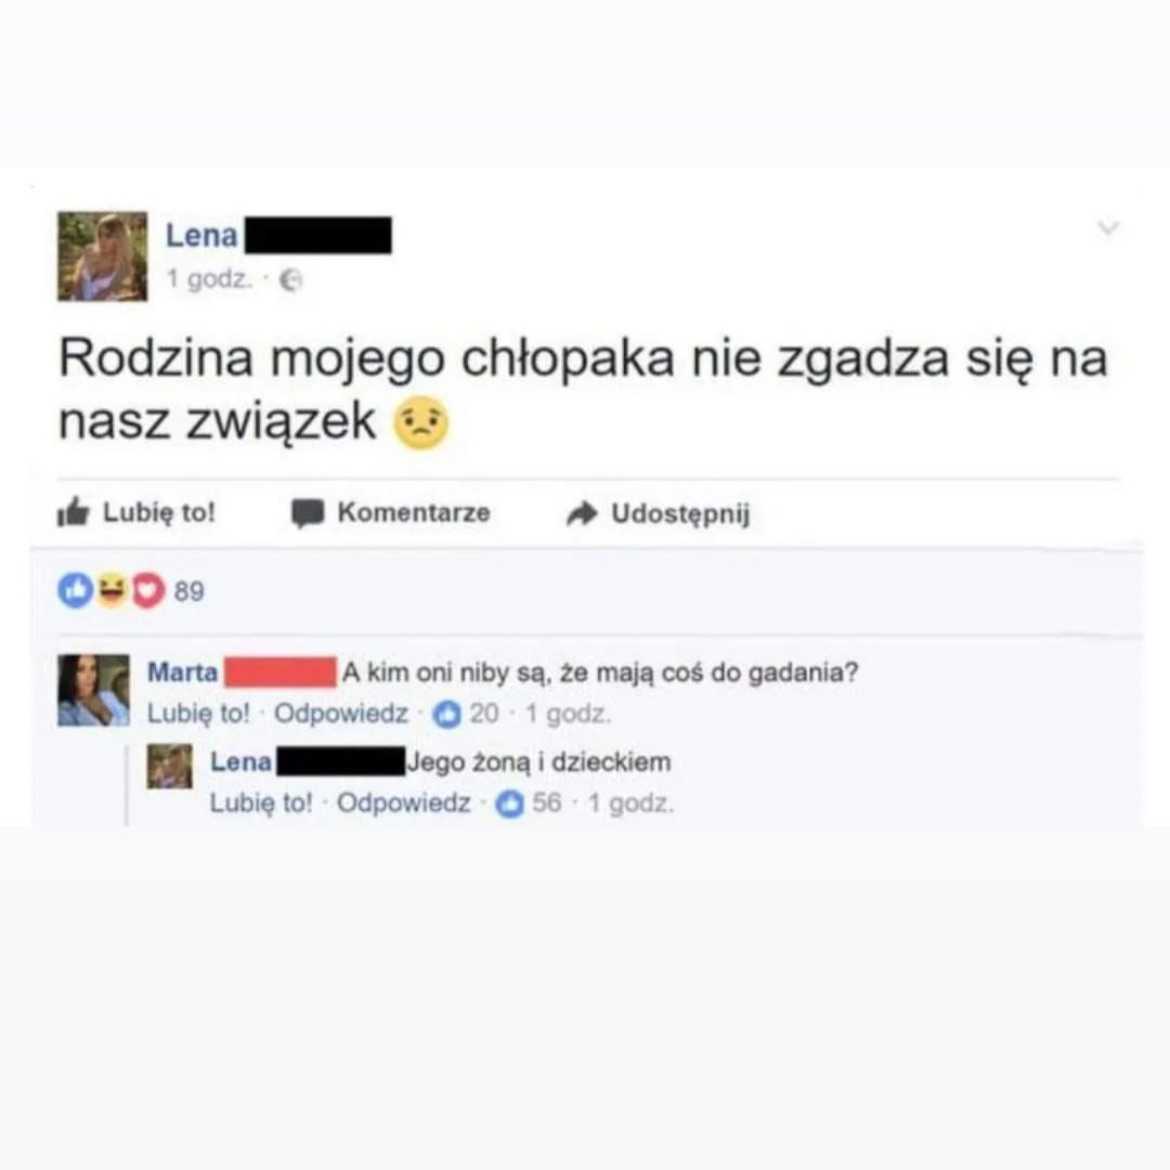
Task: Reply to Marta's comment via Odpowiedz
Action: (x=341, y=714)
